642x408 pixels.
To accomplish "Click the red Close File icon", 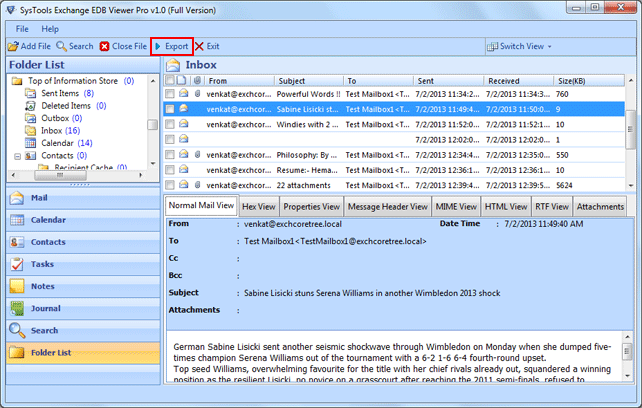I will (104, 46).
